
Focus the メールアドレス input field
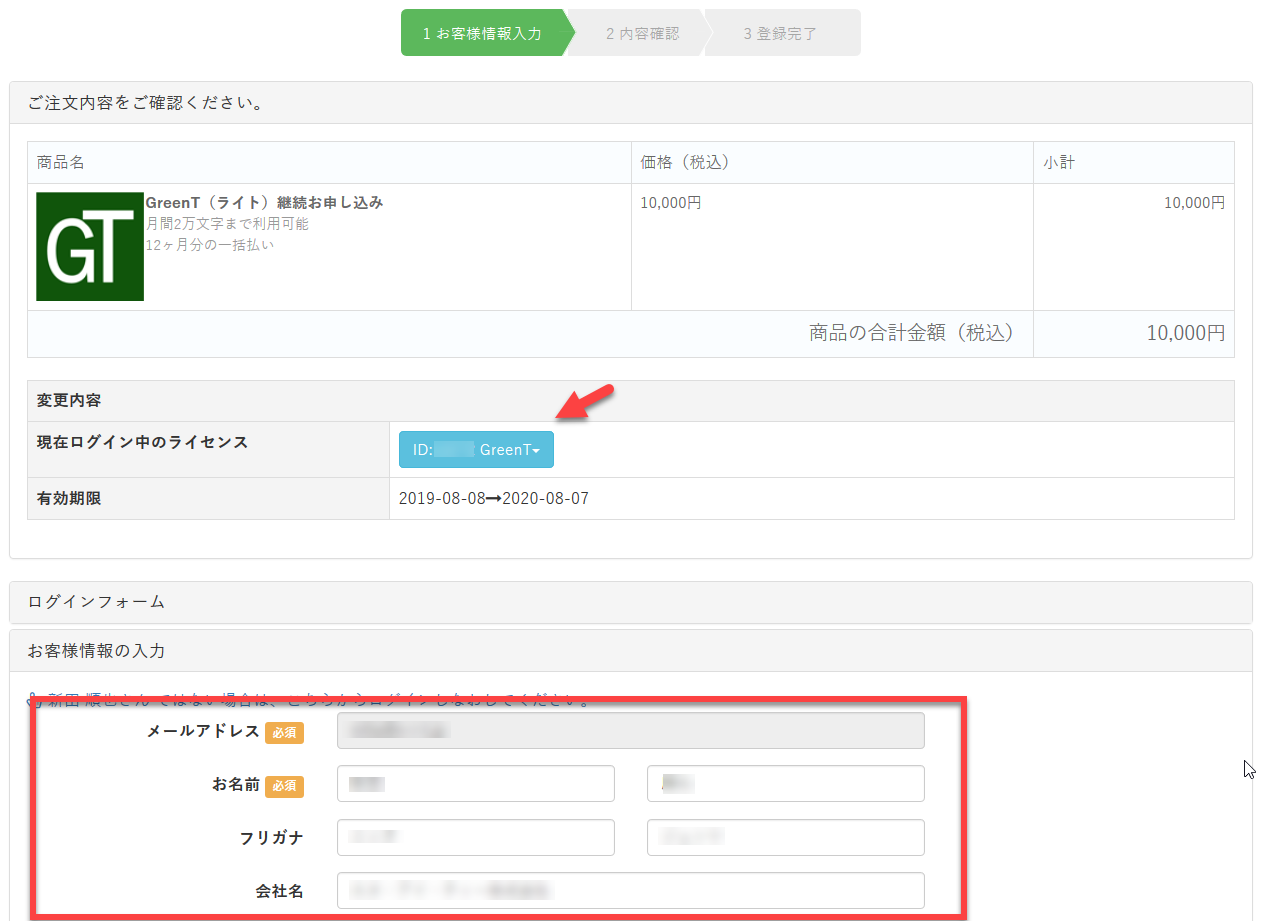[x=630, y=731]
